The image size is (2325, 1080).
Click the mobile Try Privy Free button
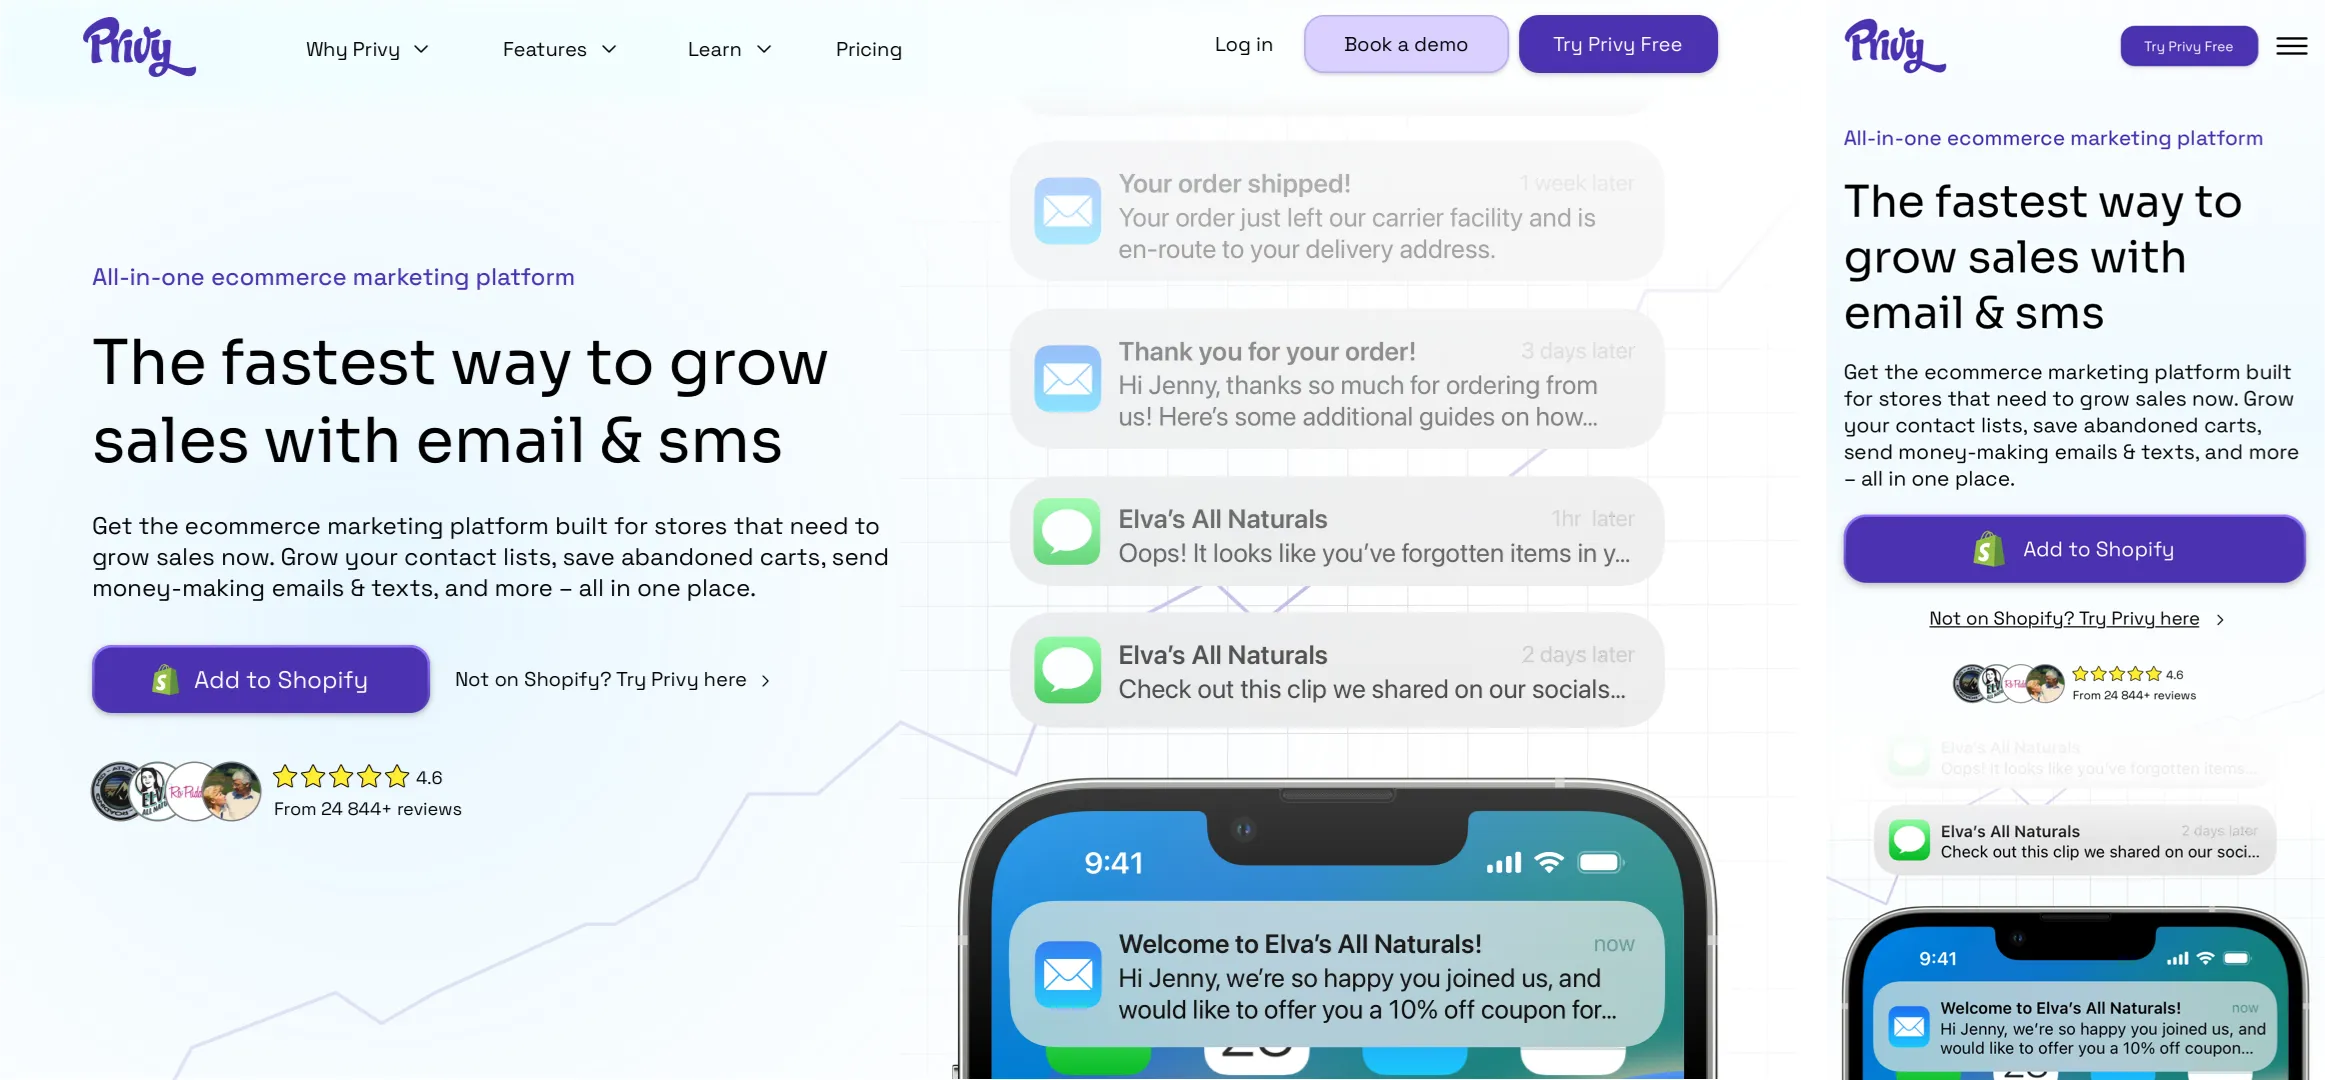pyautogui.click(x=2189, y=43)
